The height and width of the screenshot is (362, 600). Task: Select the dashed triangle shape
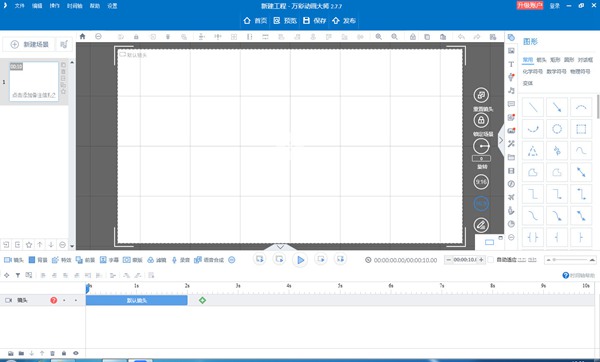click(x=533, y=151)
